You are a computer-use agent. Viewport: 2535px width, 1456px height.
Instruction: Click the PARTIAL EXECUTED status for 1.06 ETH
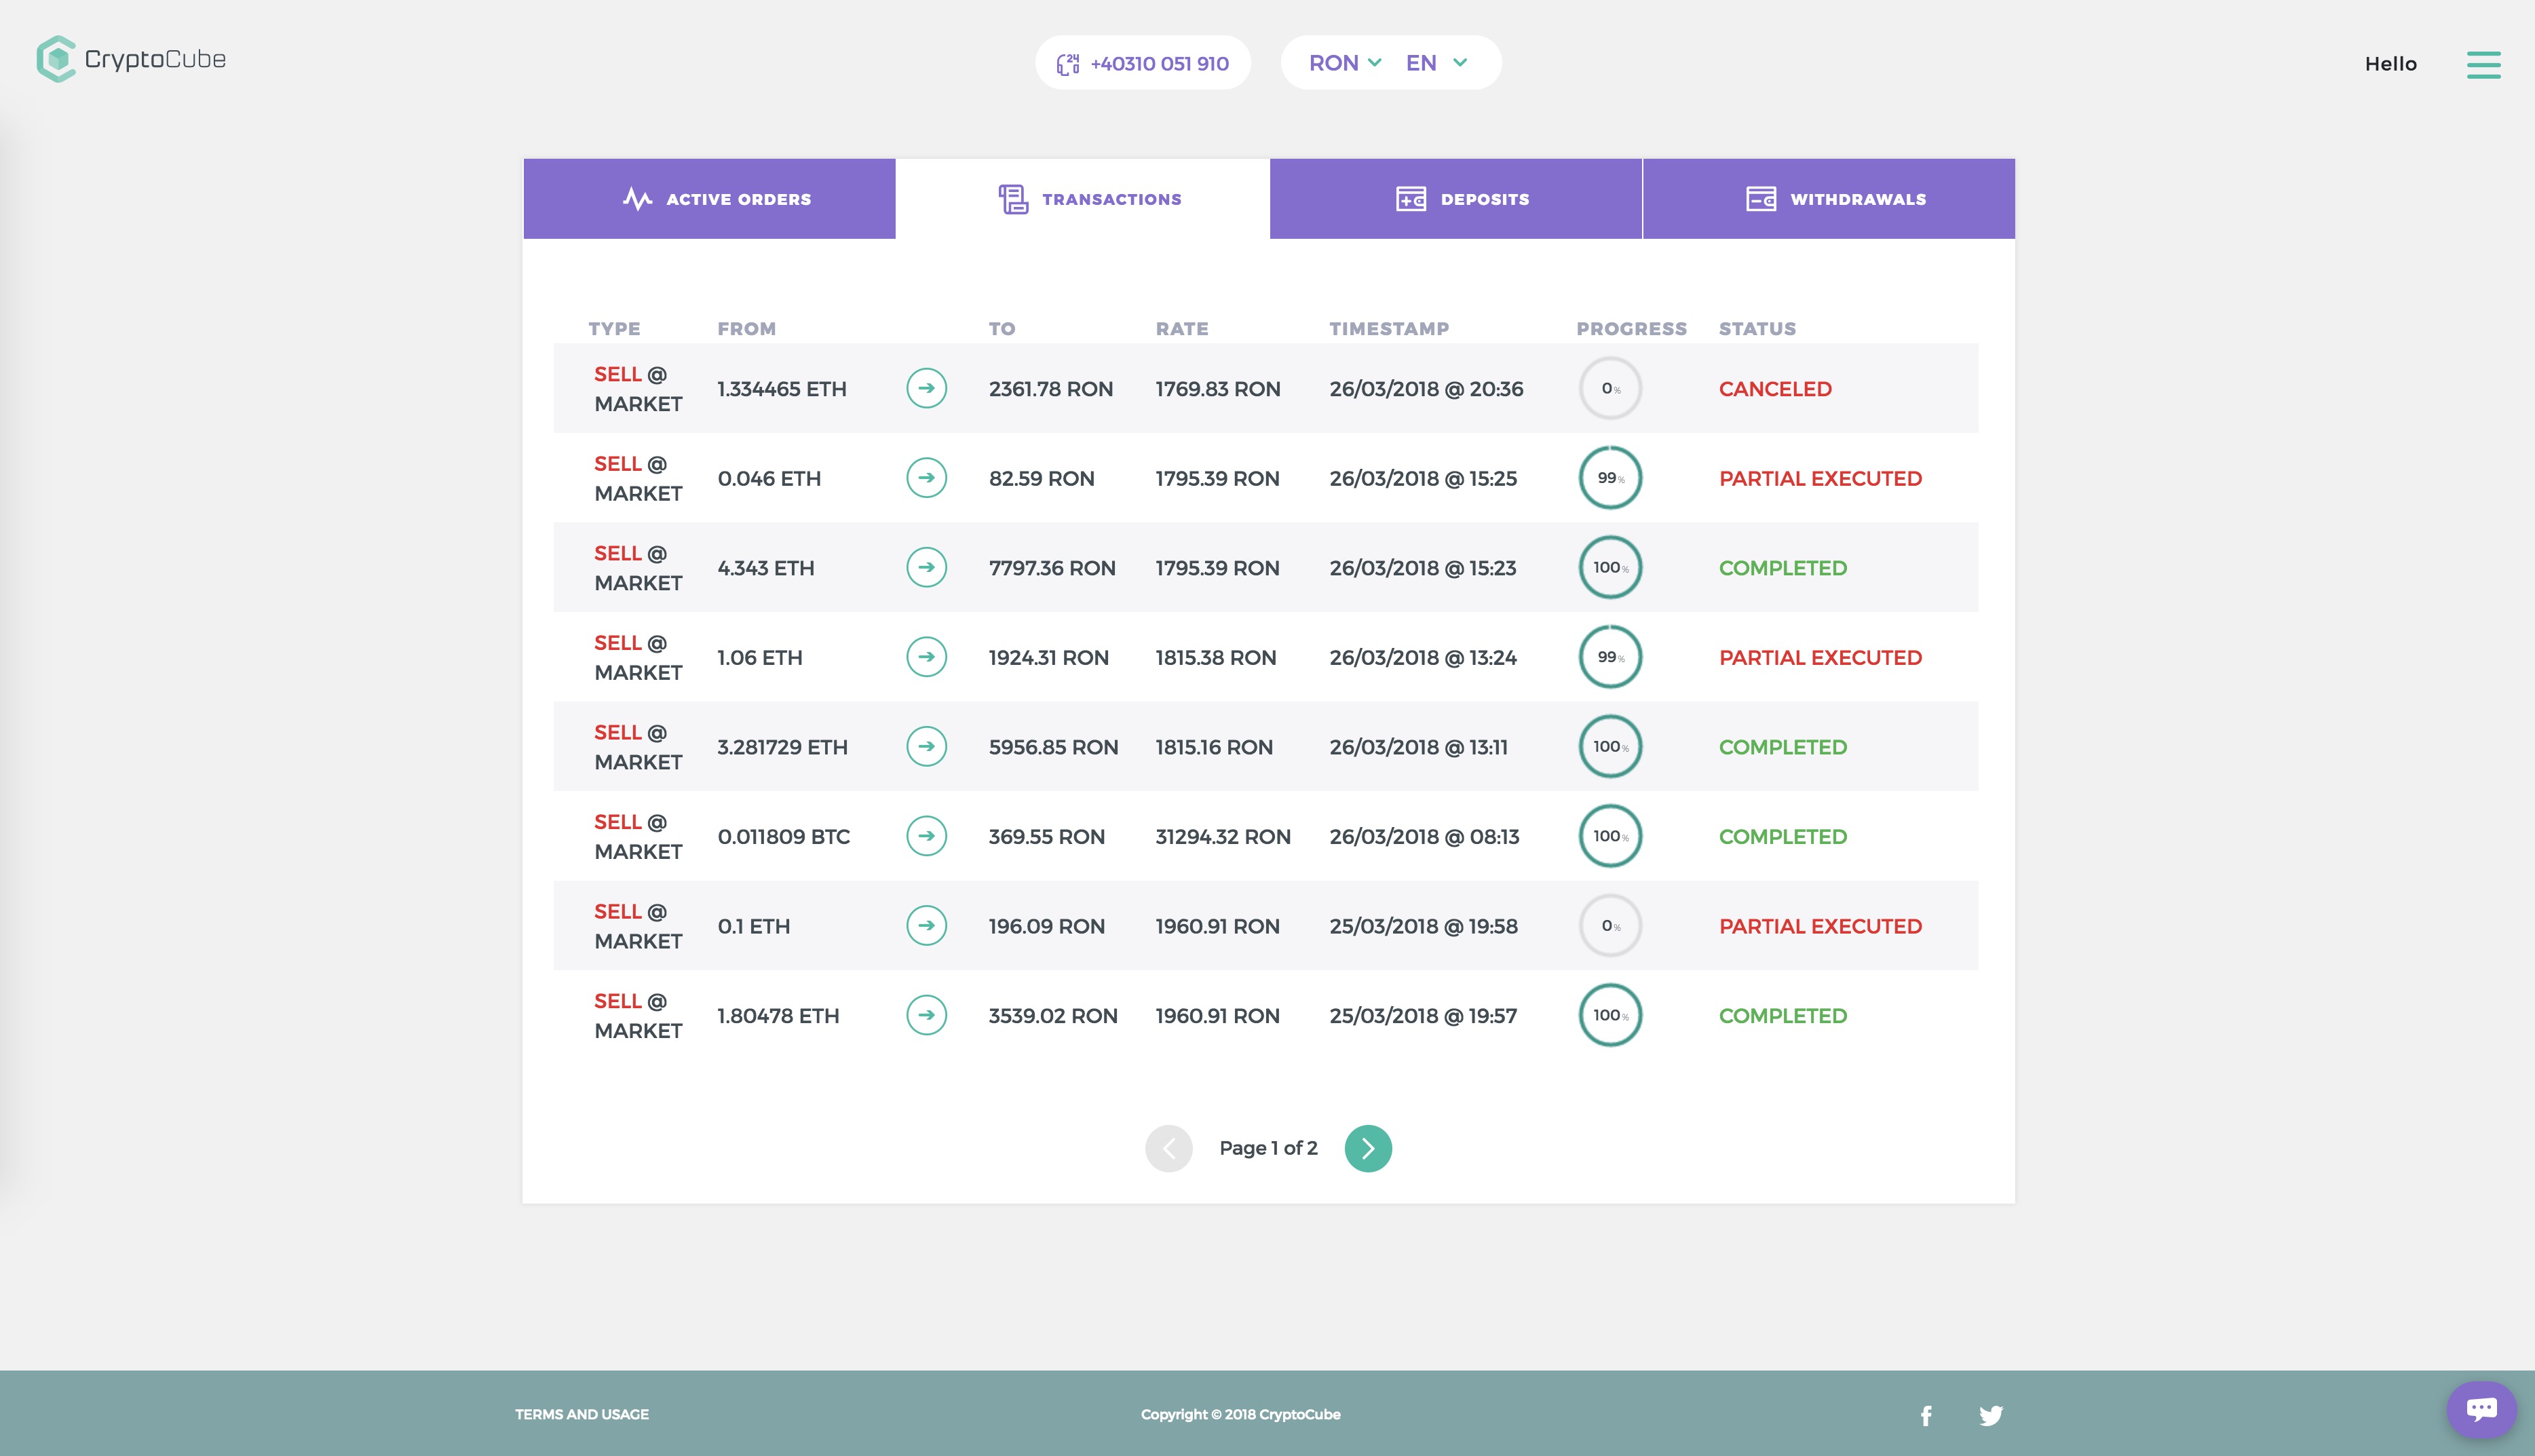[1820, 657]
